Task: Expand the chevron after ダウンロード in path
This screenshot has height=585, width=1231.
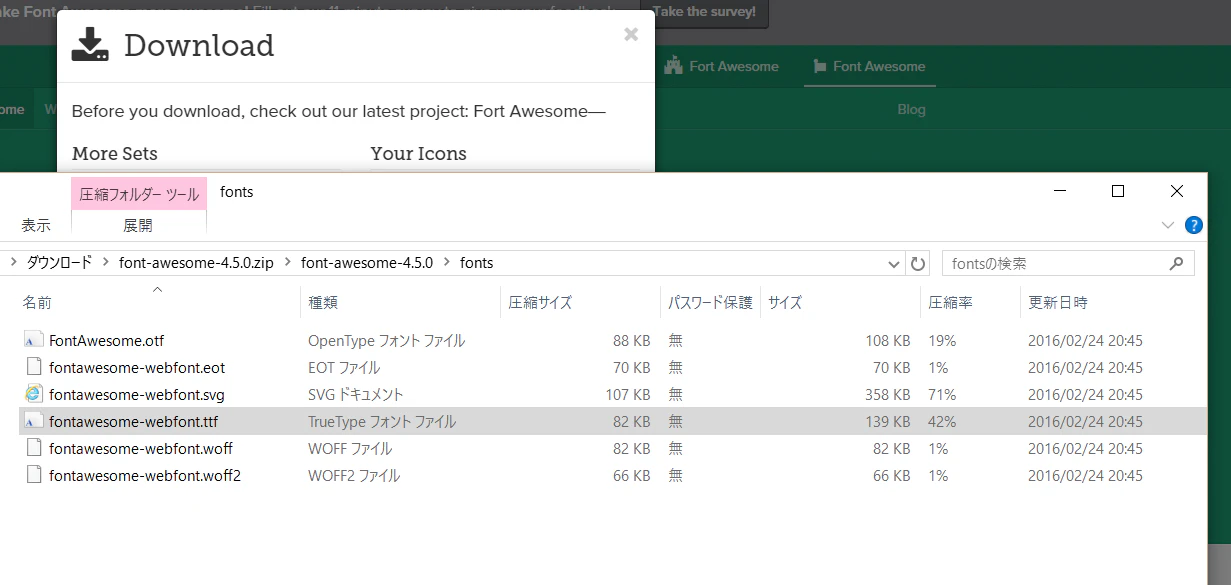Action: click(x=107, y=263)
